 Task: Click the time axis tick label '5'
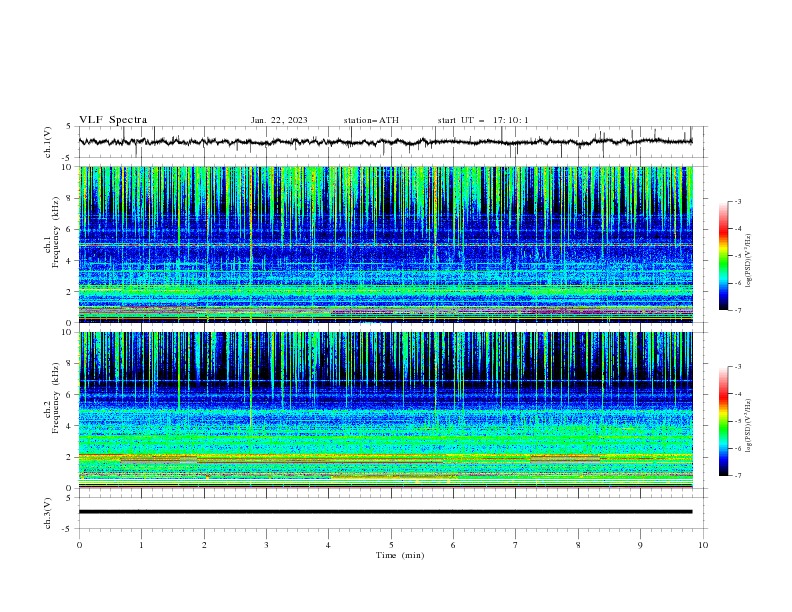(x=391, y=545)
